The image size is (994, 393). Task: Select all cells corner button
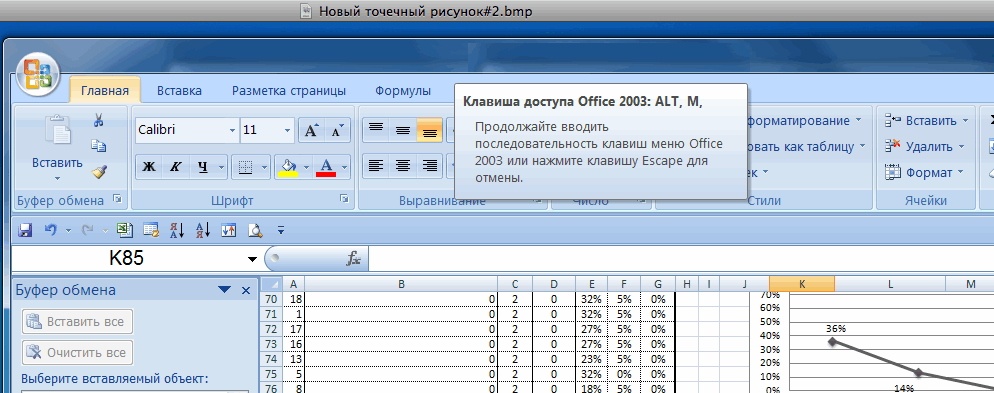click(x=271, y=284)
